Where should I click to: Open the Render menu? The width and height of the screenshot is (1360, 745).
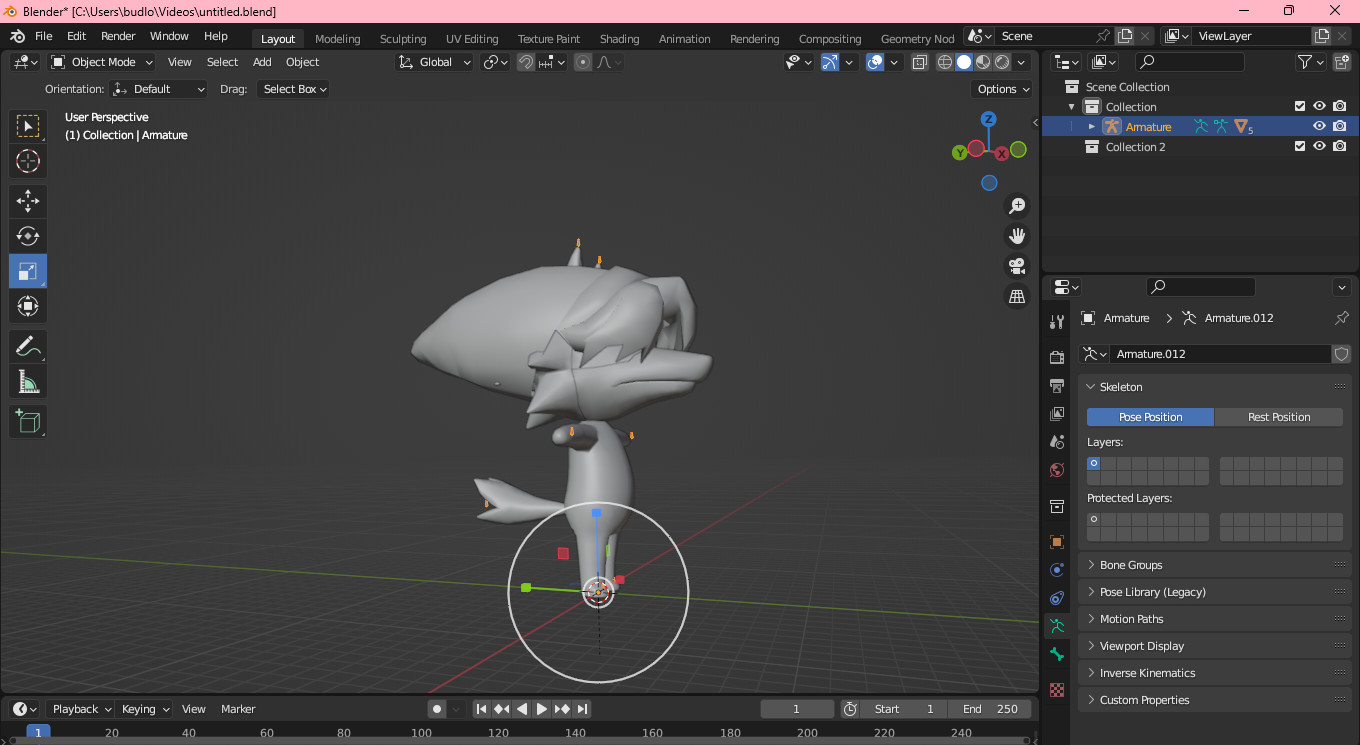pyautogui.click(x=118, y=36)
